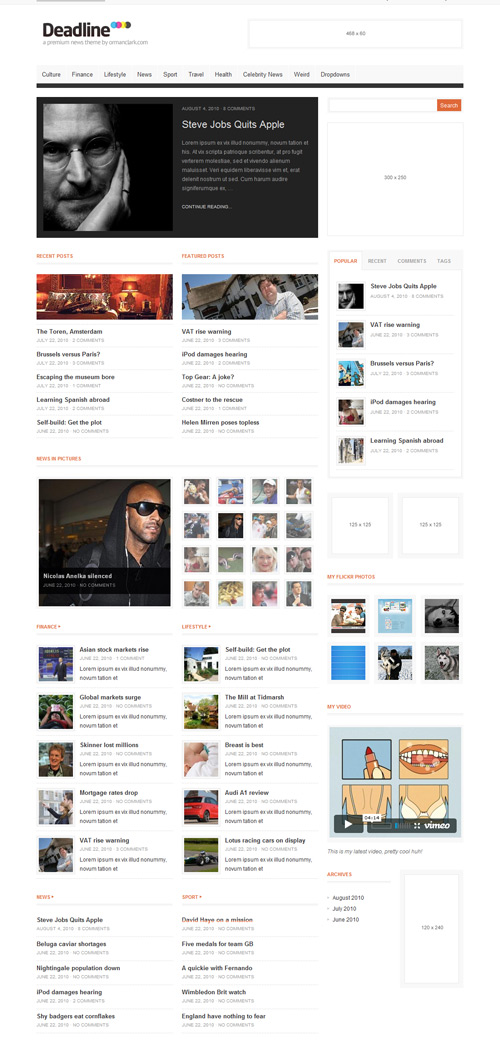500x1044 pixels.
Task: Open Escaping the museum bore post
Action: coord(75,377)
